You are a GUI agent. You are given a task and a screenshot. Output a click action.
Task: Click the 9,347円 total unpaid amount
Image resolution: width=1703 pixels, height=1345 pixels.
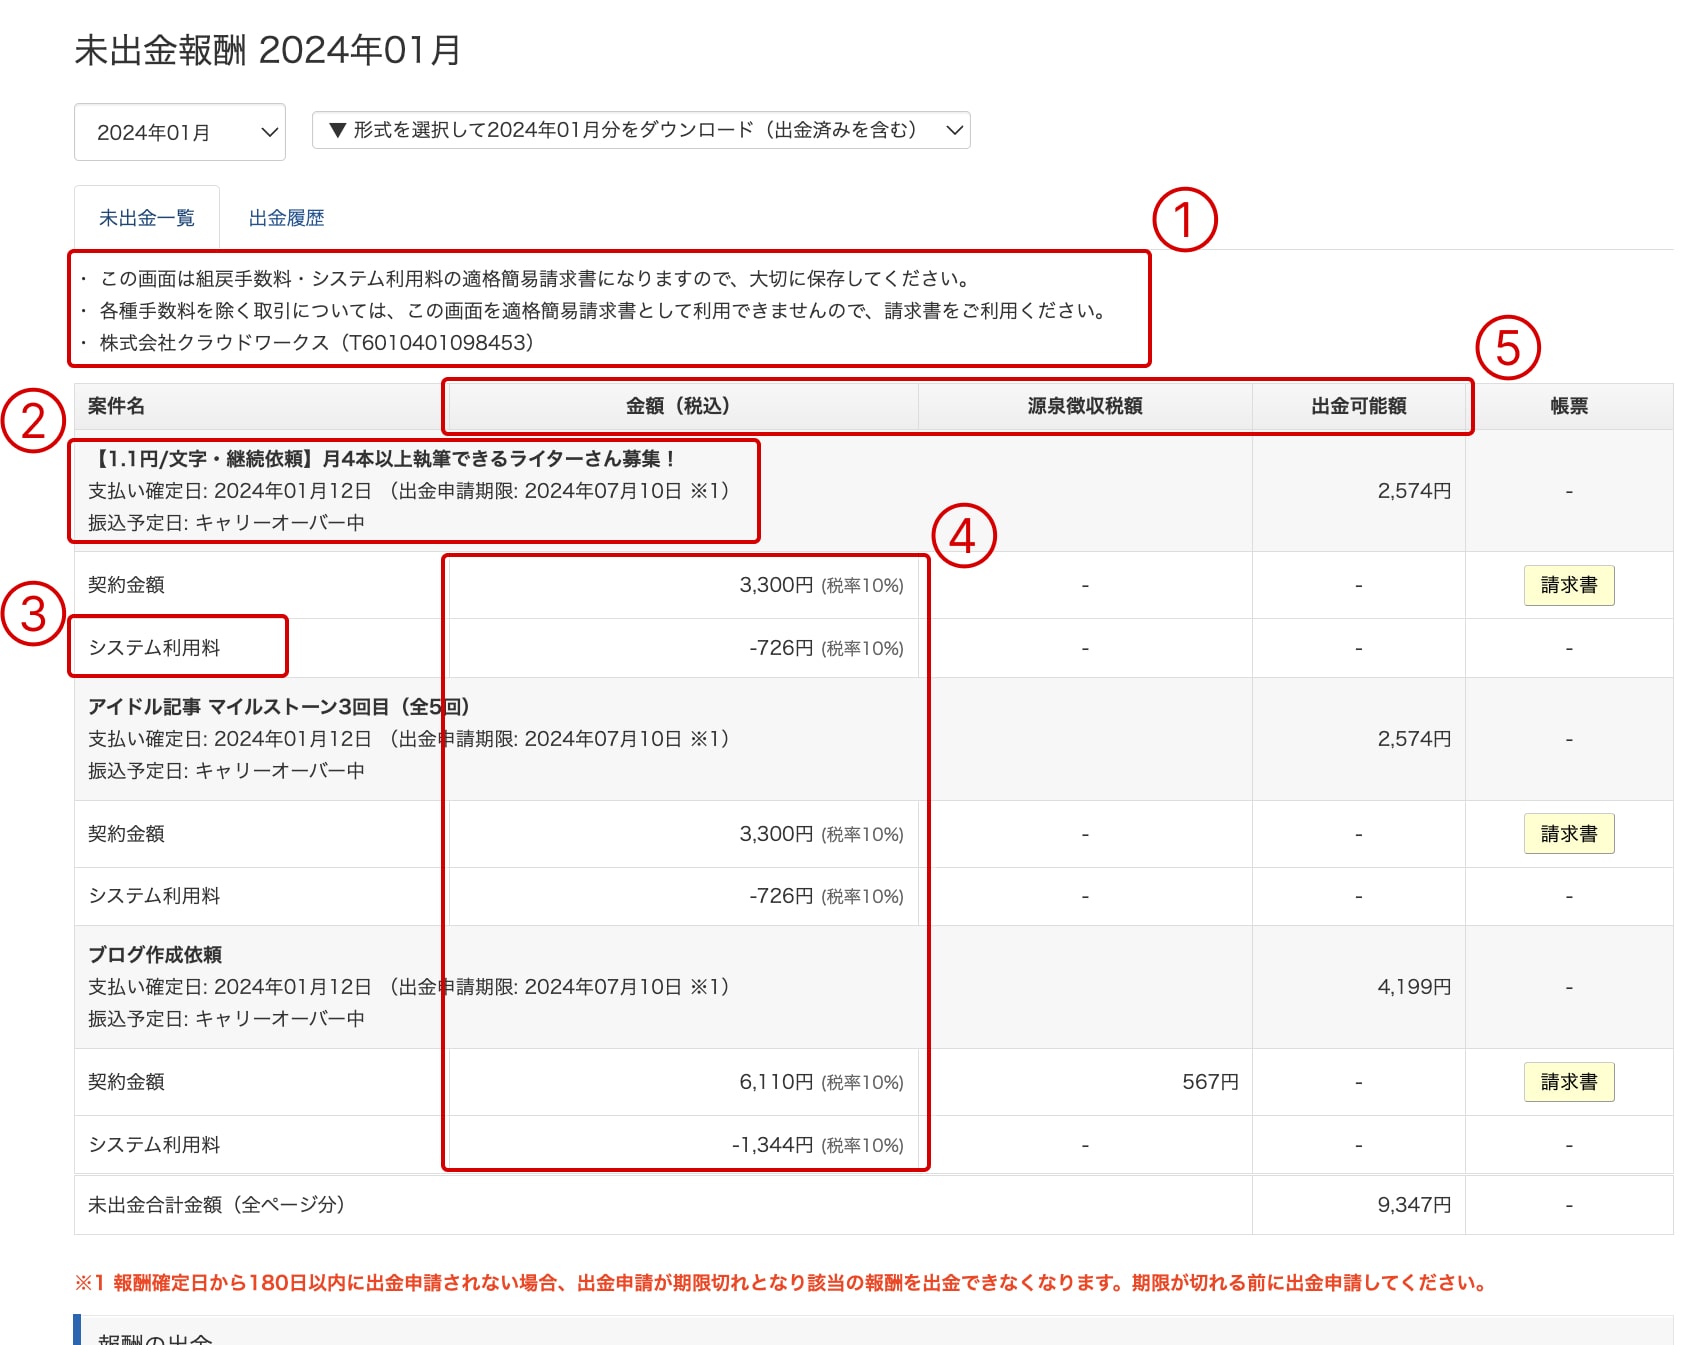pyautogui.click(x=1413, y=1205)
